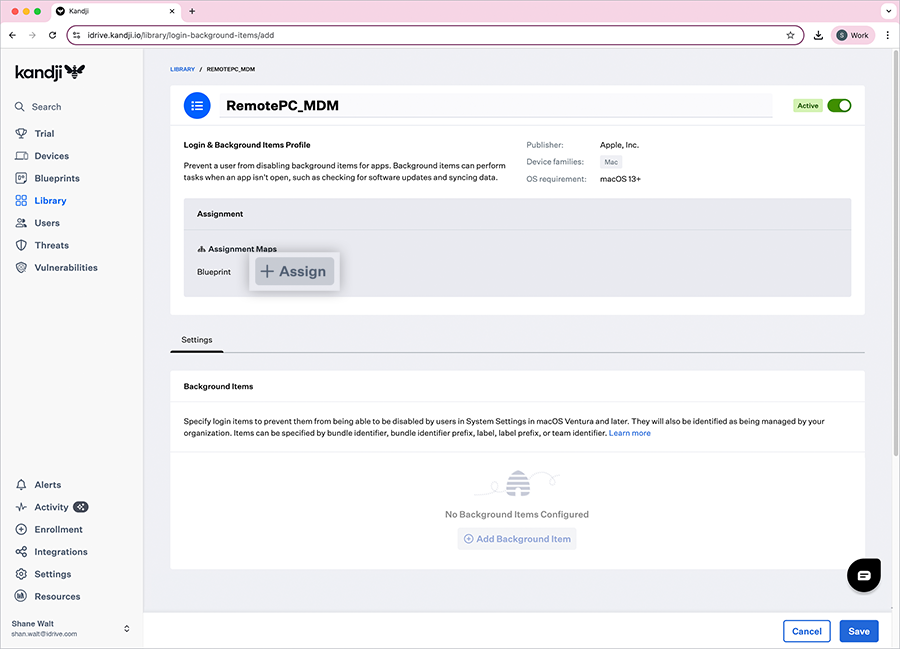The image size is (900, 649).
Task: Navigate to Users in sidebar
Action: click(47, 223)
